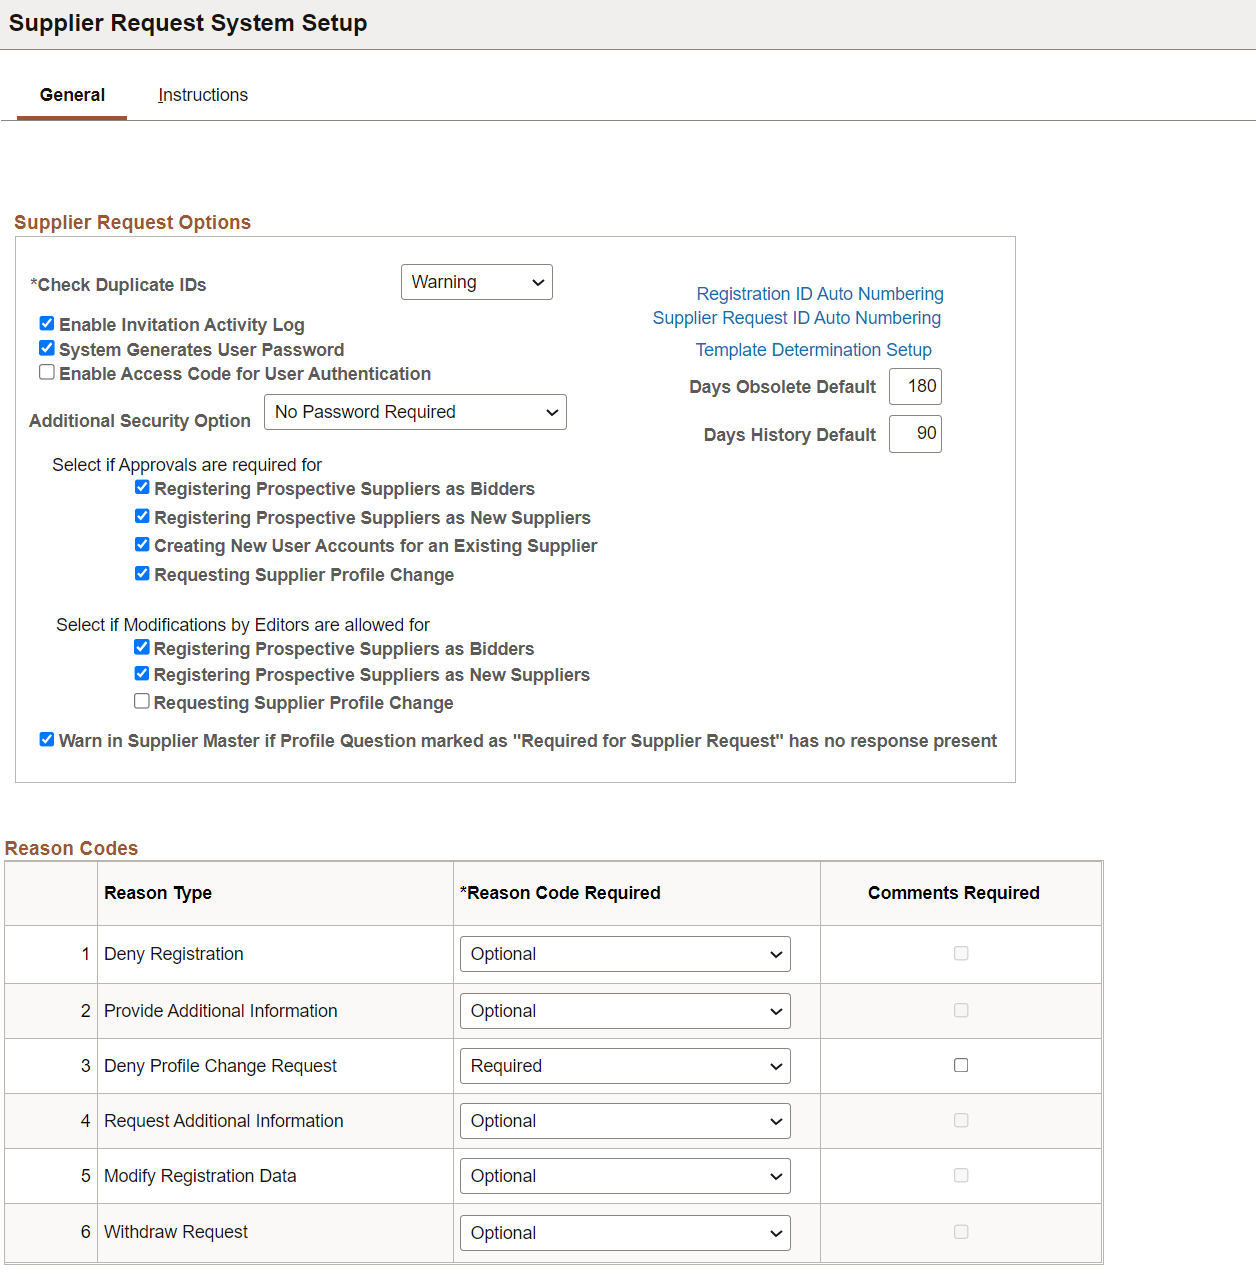This screenshot has height=1283, width=1256.
Task: Toggle Creating New User Accounts for Existing Supplier
Action: pyautogui.click(x=142, y=544)
